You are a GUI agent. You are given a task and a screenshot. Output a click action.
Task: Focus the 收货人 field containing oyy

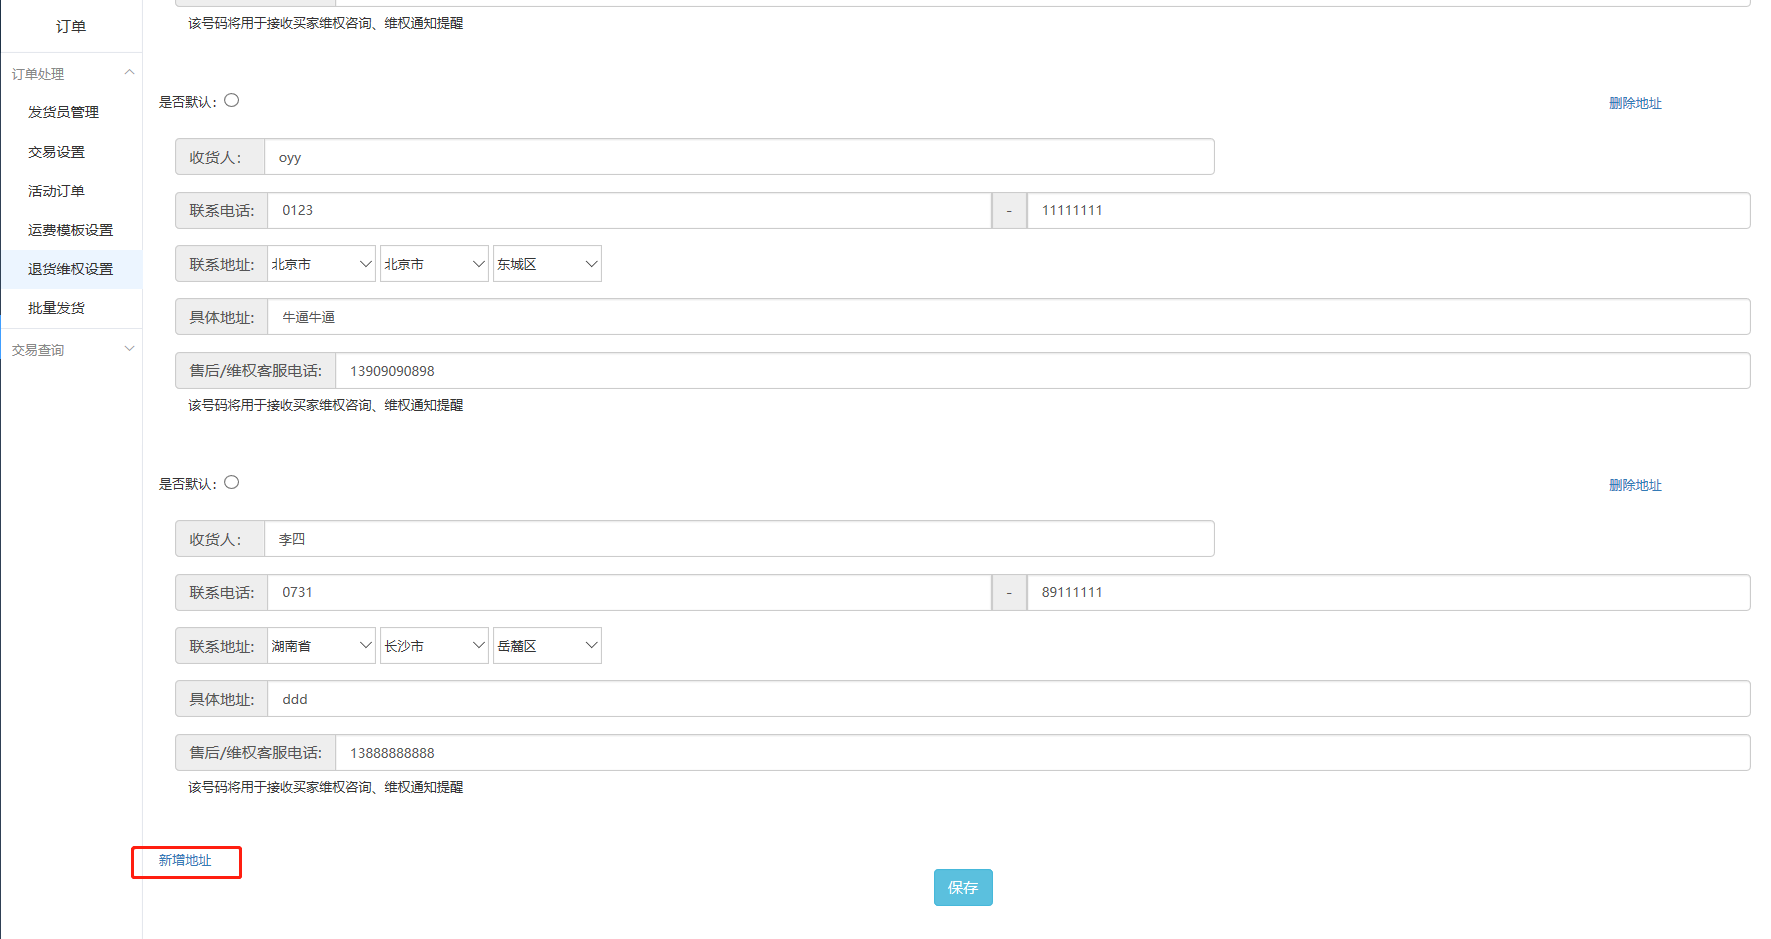739,157
